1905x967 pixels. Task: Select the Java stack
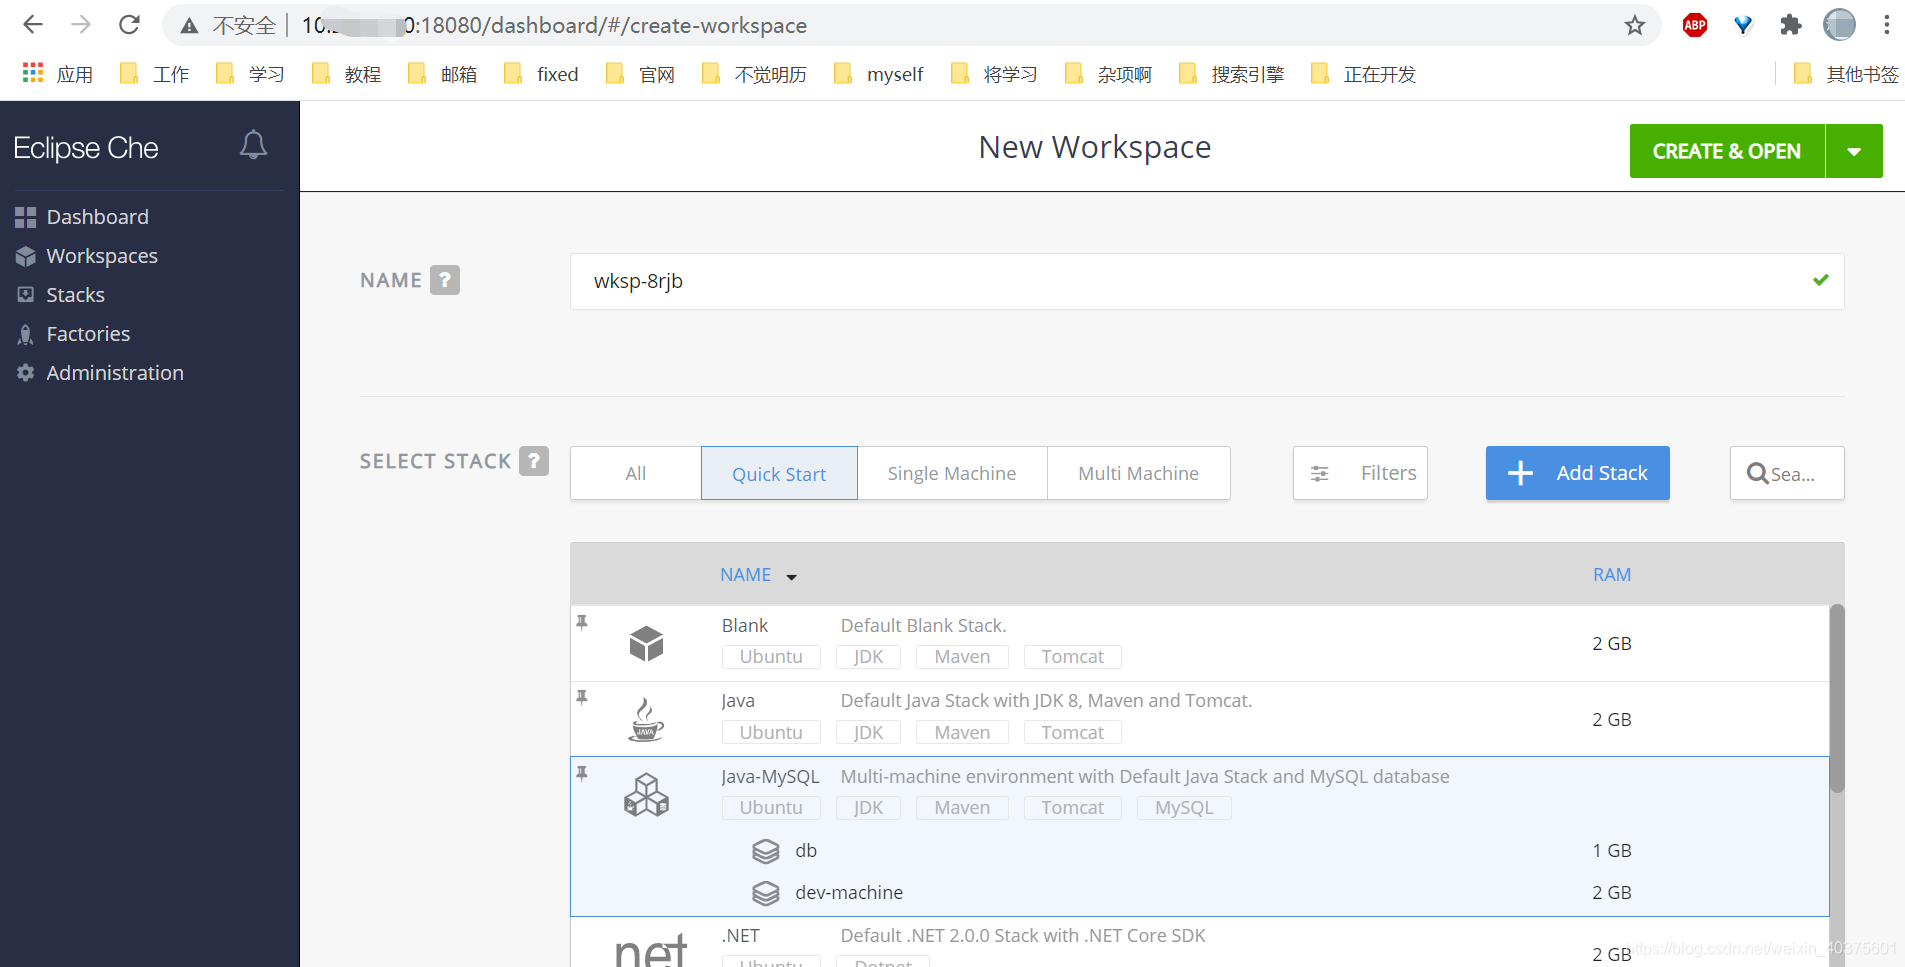pos(1200,719)
